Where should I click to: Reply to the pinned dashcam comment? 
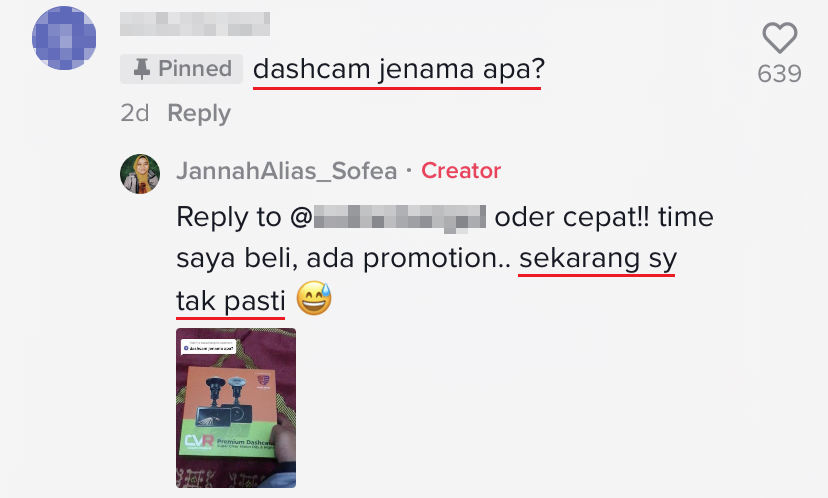point(199,113)
